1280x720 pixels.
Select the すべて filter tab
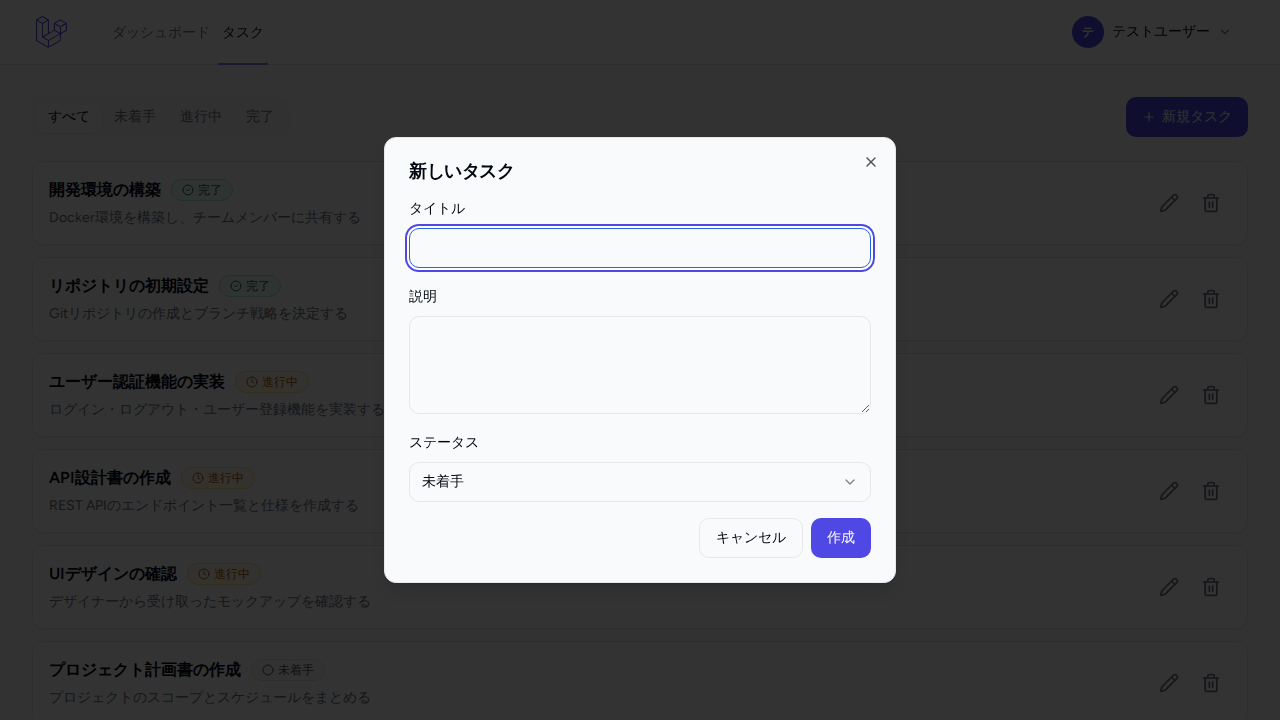[x=69, y=117]
